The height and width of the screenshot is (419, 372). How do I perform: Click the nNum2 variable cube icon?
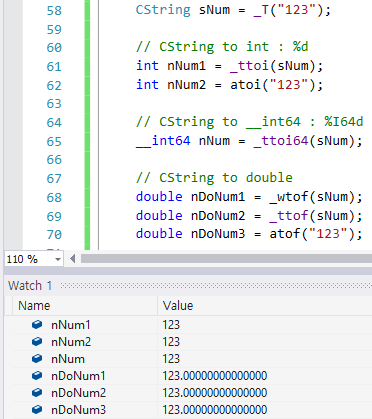coord(37,341)
